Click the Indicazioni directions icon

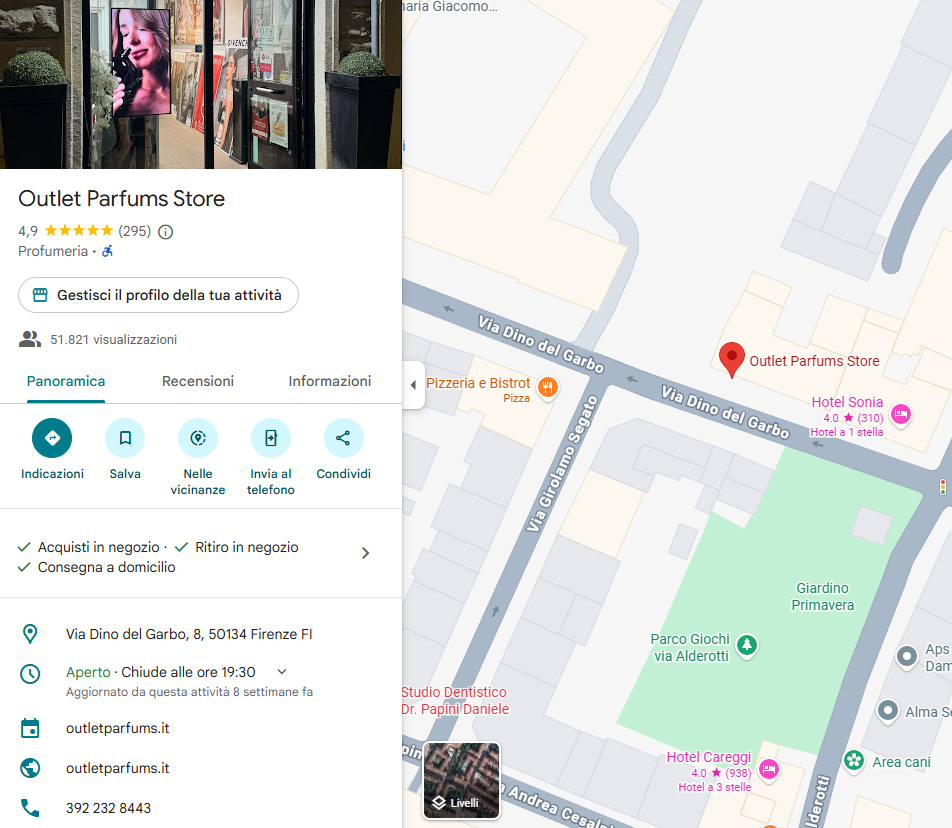pyautogui.click(x=52, y=438)
